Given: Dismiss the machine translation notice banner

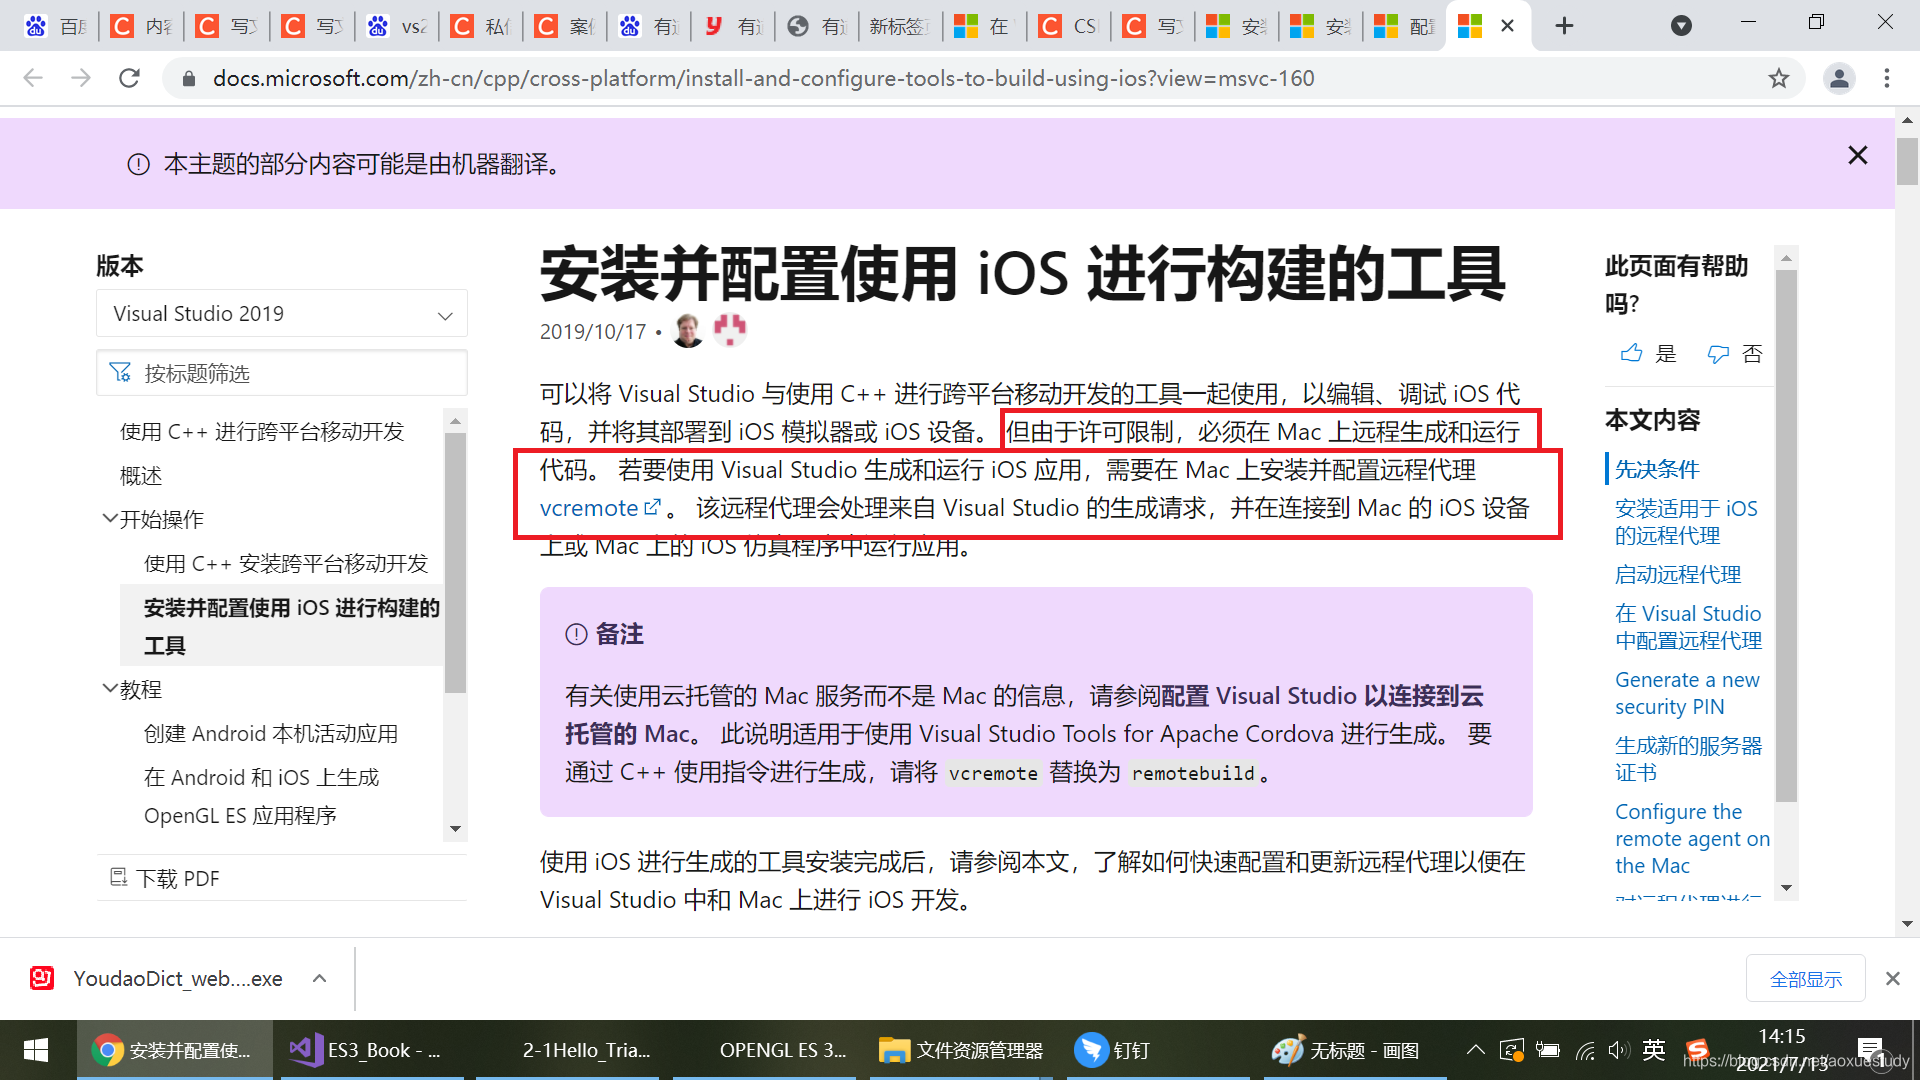Looking at the screenshot, I should tap(1858, 155).
